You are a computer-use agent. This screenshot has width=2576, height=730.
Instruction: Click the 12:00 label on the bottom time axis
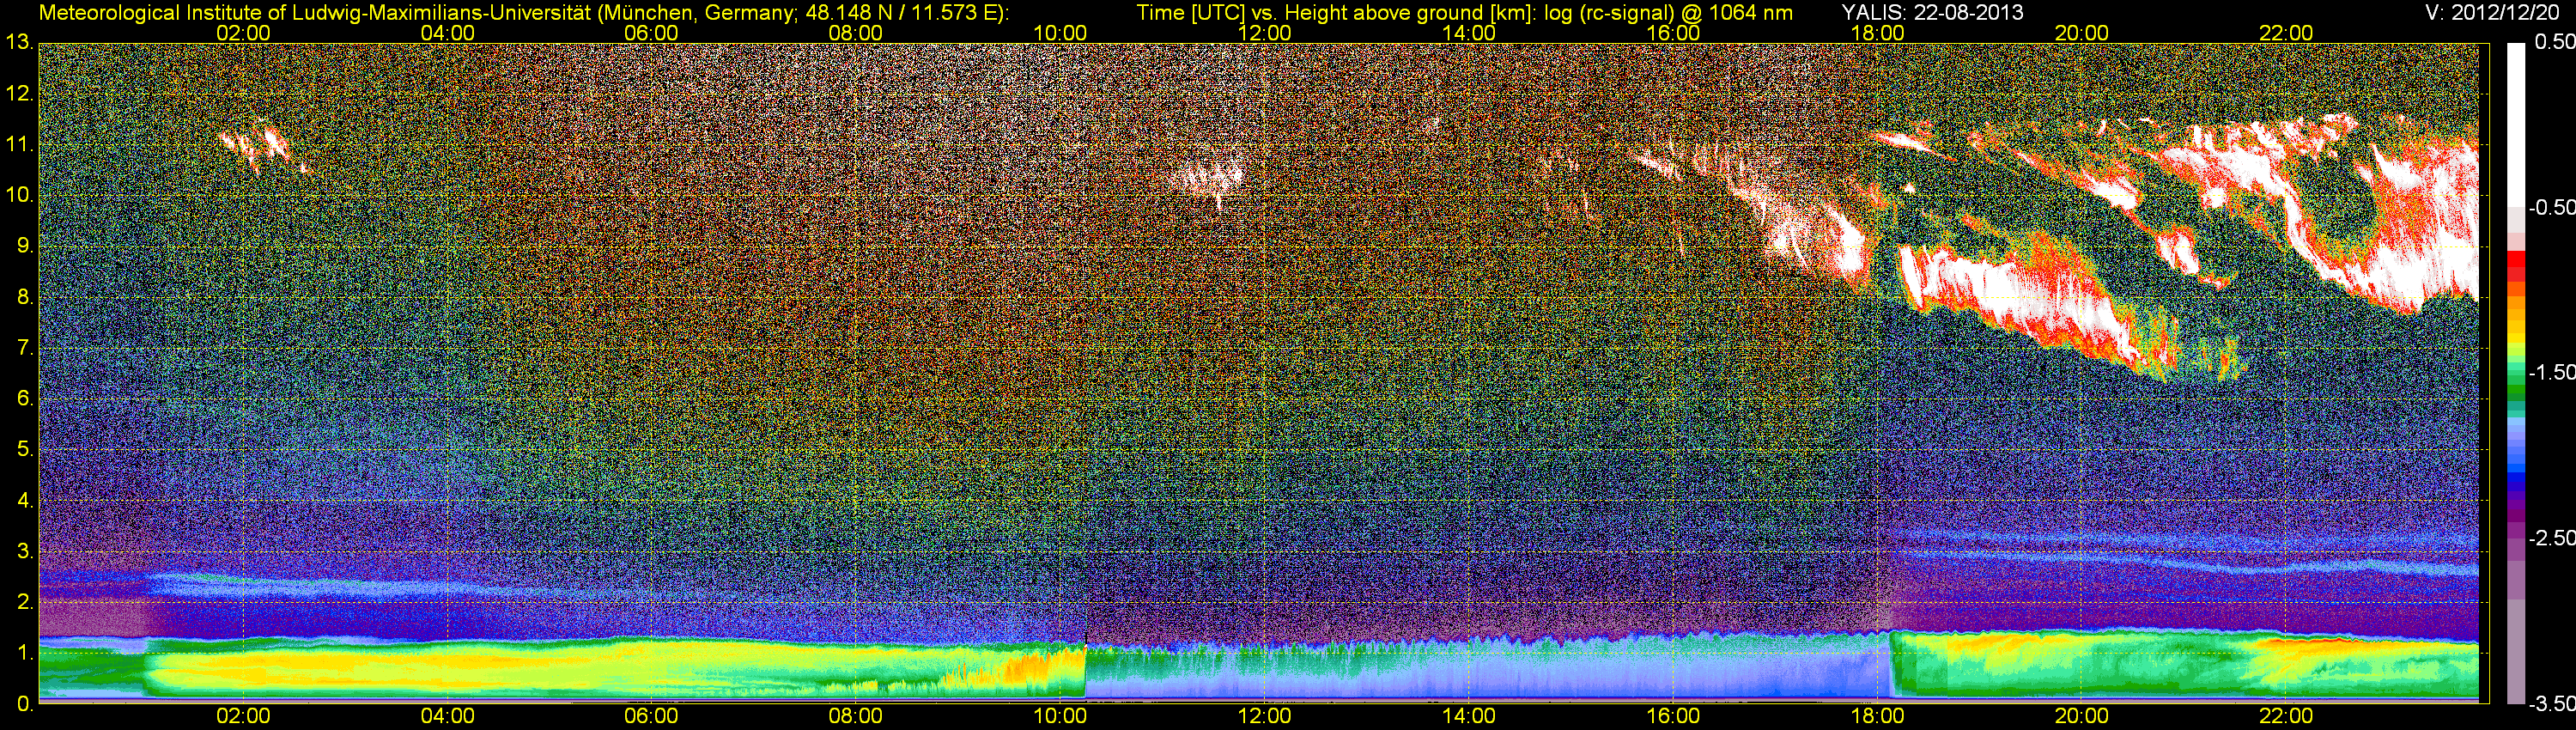(1264, 716)
